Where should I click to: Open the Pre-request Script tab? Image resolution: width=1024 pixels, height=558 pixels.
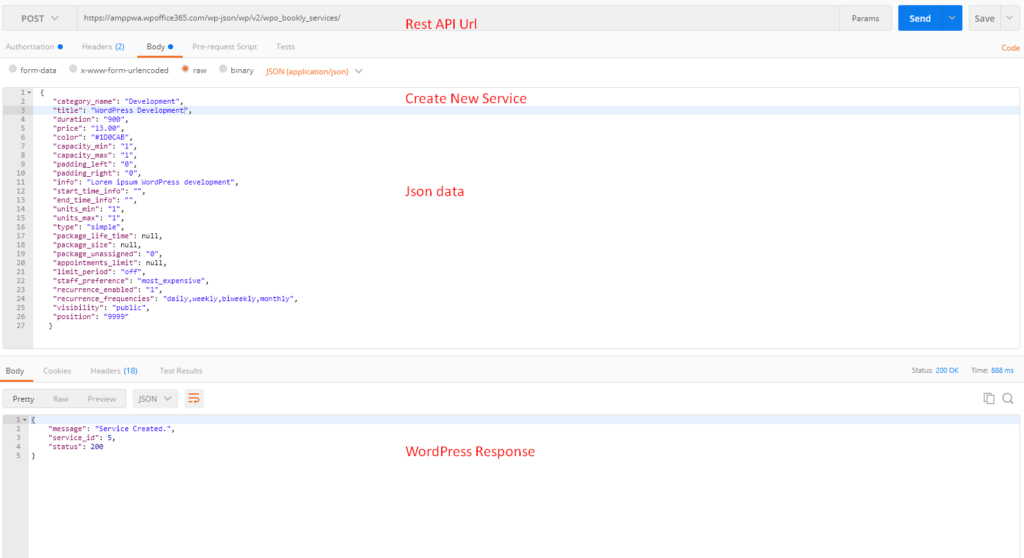point(224,46)
